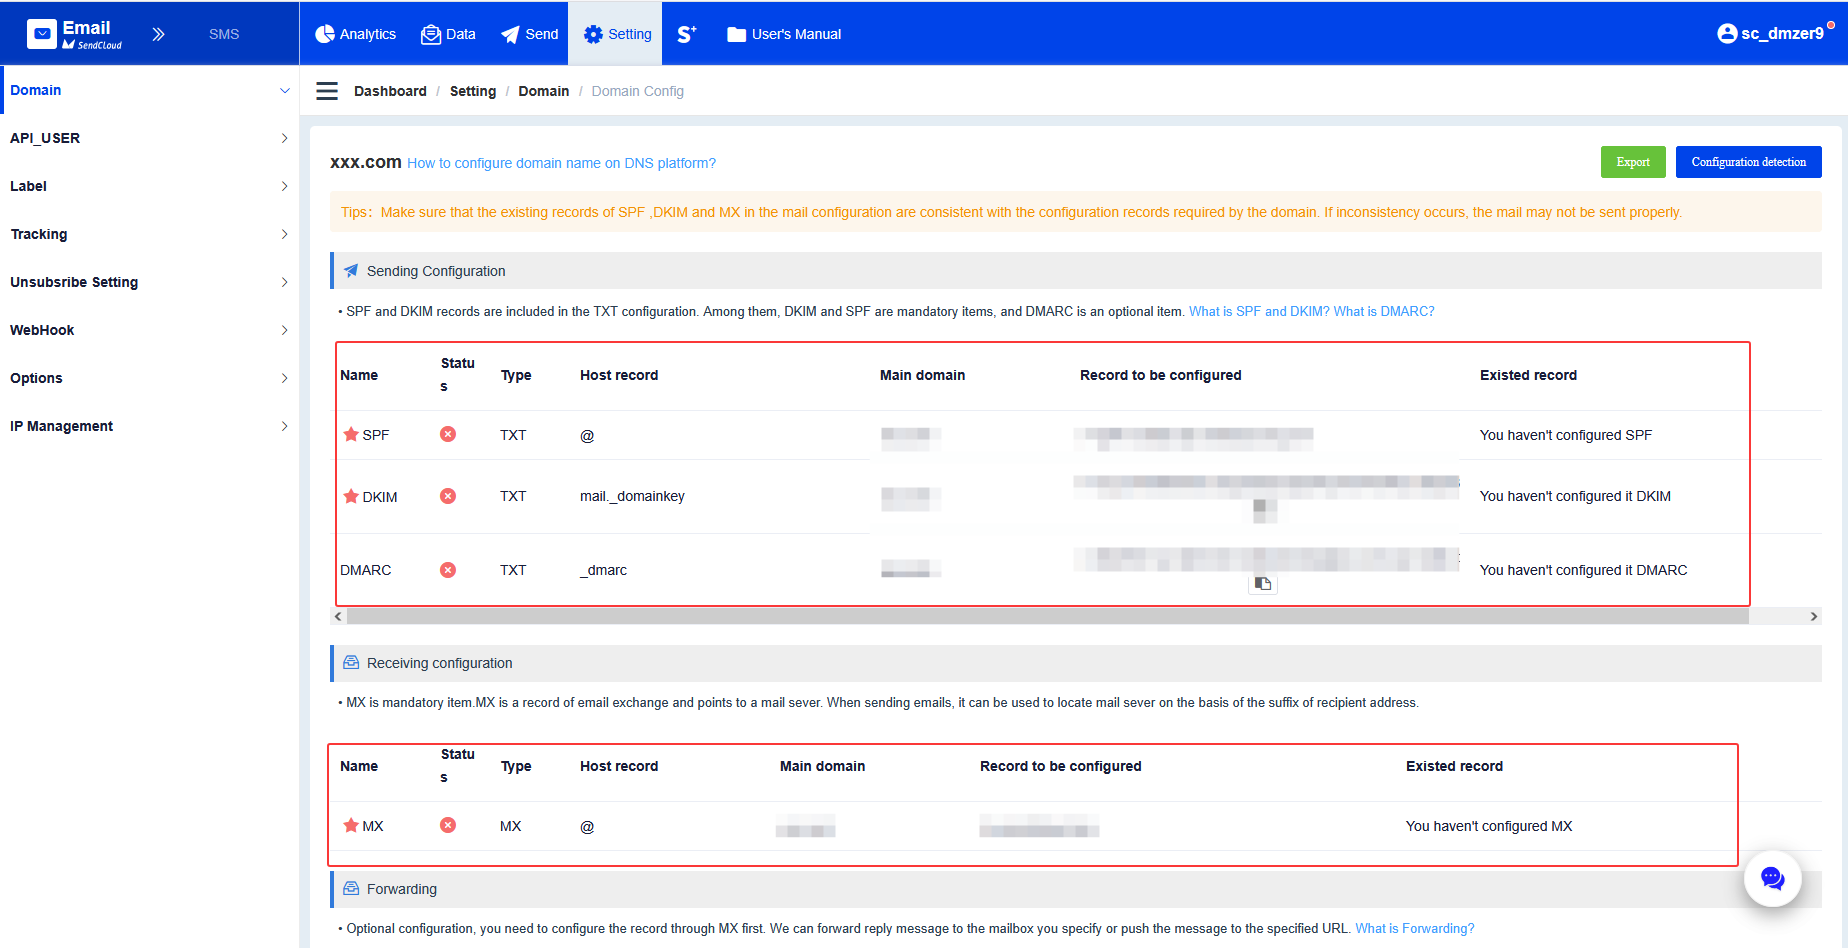Switch to the SMS product tab

coord(224,34)
